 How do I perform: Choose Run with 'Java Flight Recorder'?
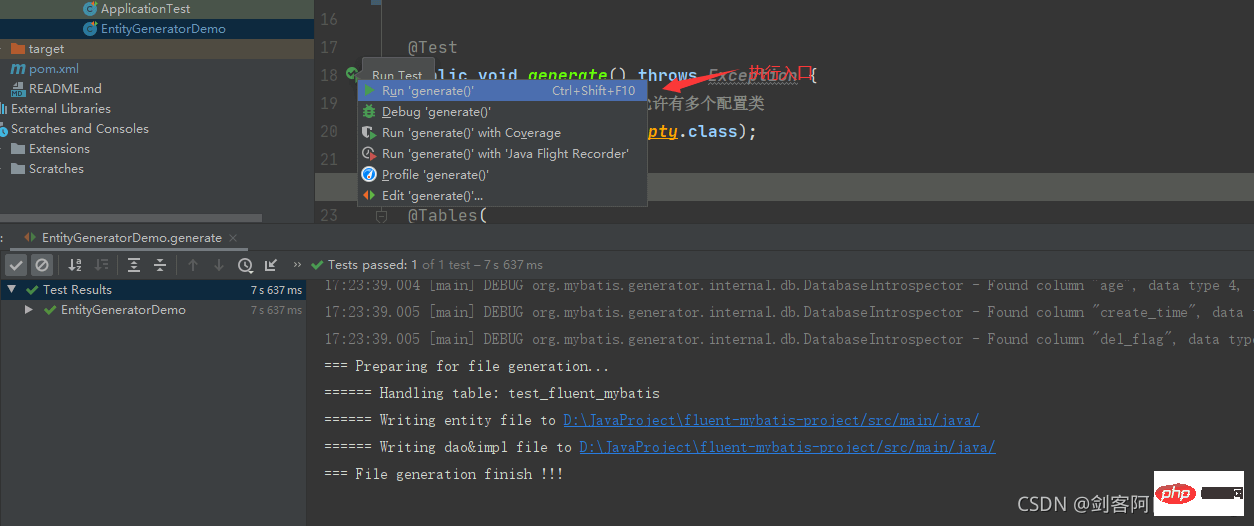[x=502, y=154]
